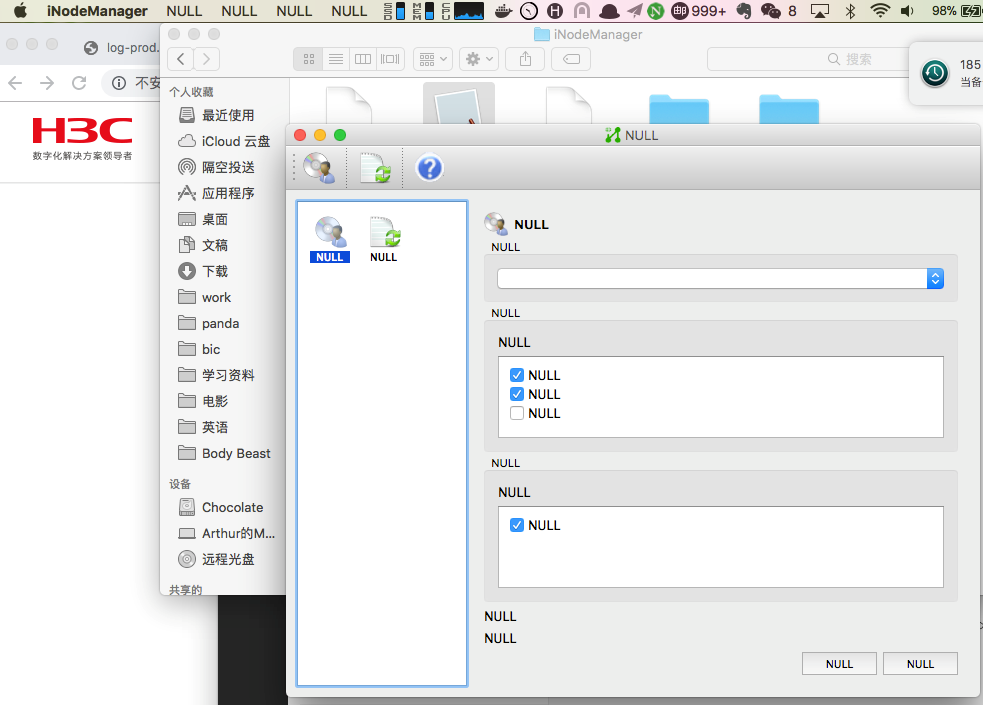
Task: Open 学习资料 folder in Finder sidebar
Action: click(x=226, y=375)
